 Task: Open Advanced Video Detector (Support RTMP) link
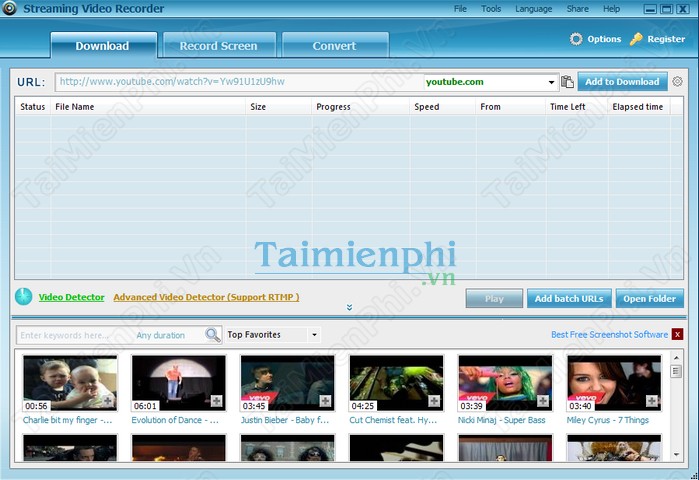[206, 297]
